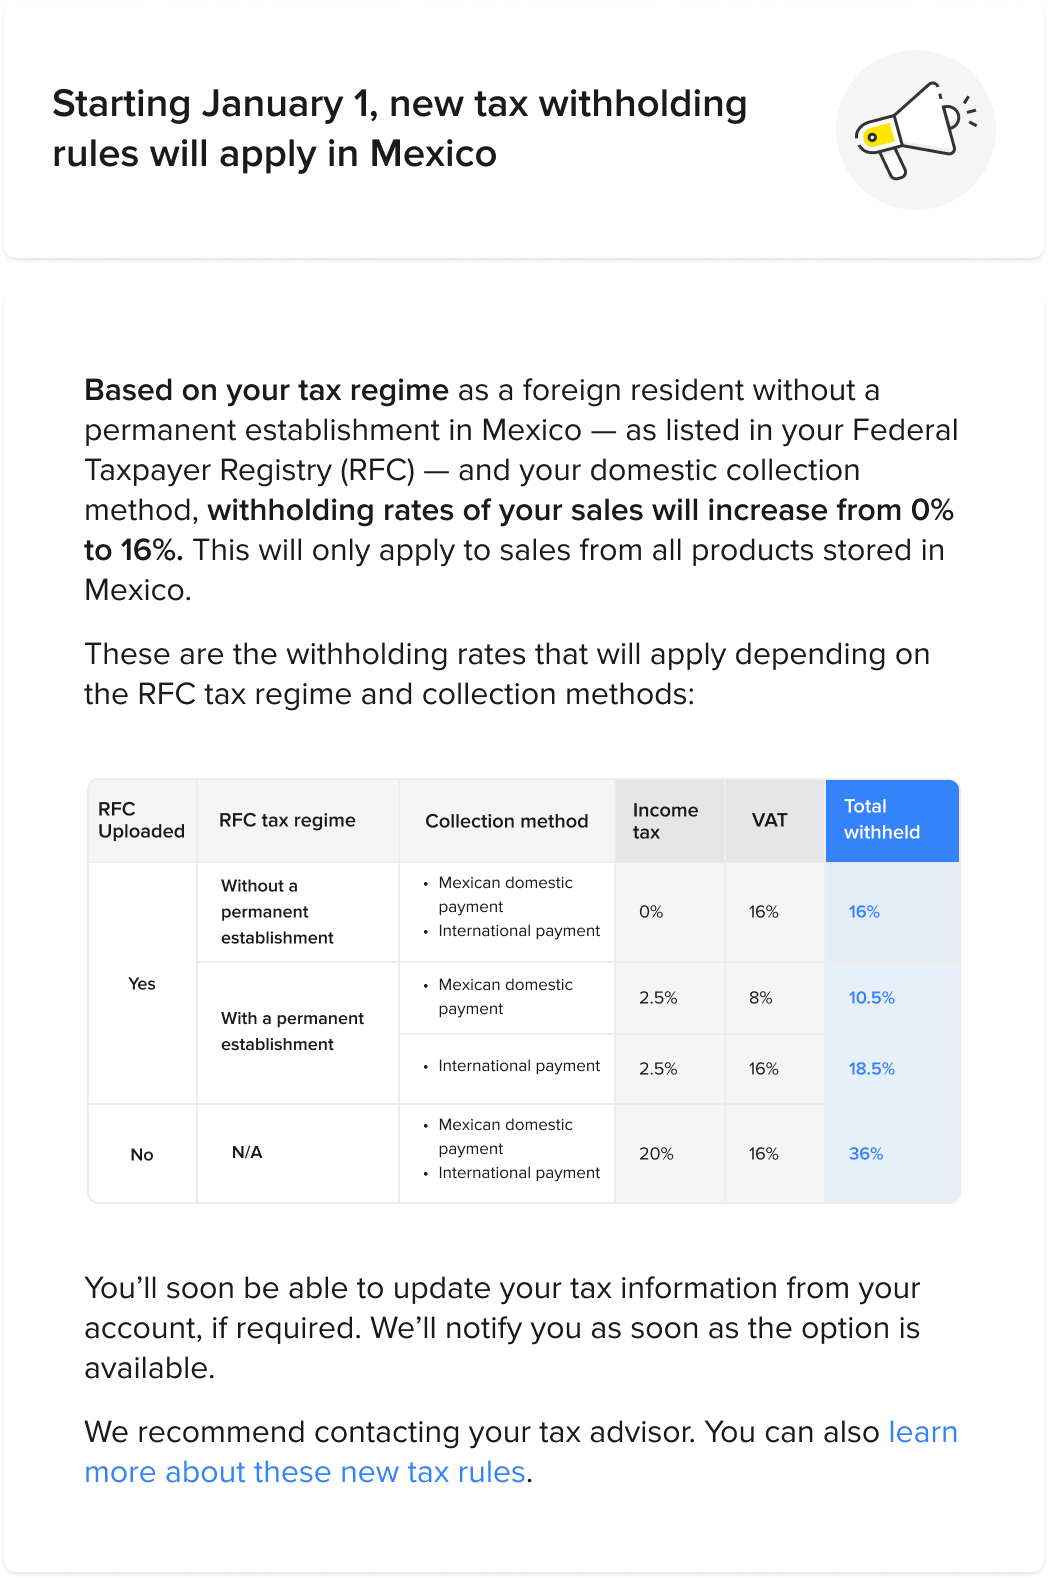The height and width of the screenshot is (1578, 1048).
Task: Click the RFC tax regime header
Action: pyautogui.click(x=287, y=820)
